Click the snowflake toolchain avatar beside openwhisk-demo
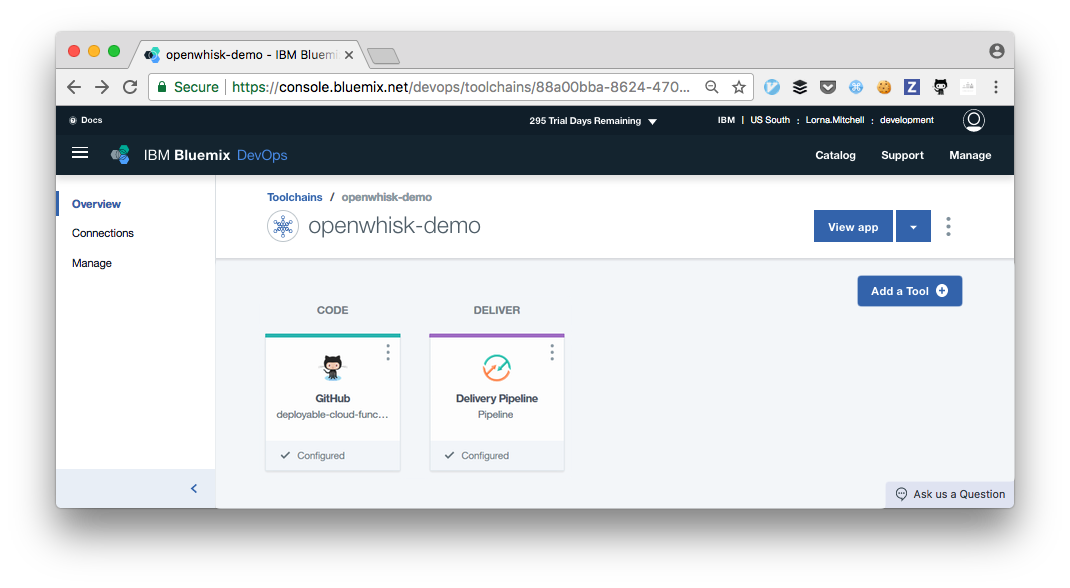 coord(283,226)
